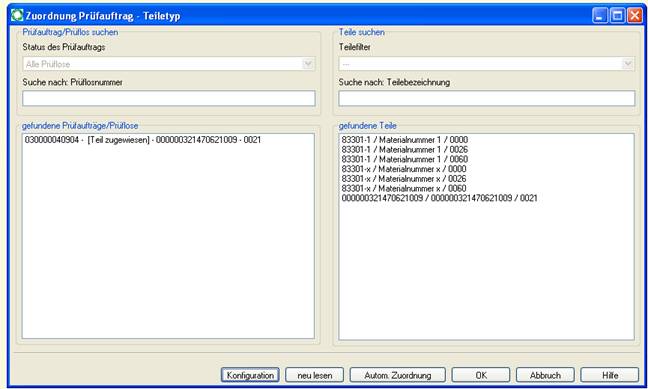The height and width of the screenshot is (389, 648).
Task: Open the Status des Prüfauftrags dropdown
Action: point(169,64)
